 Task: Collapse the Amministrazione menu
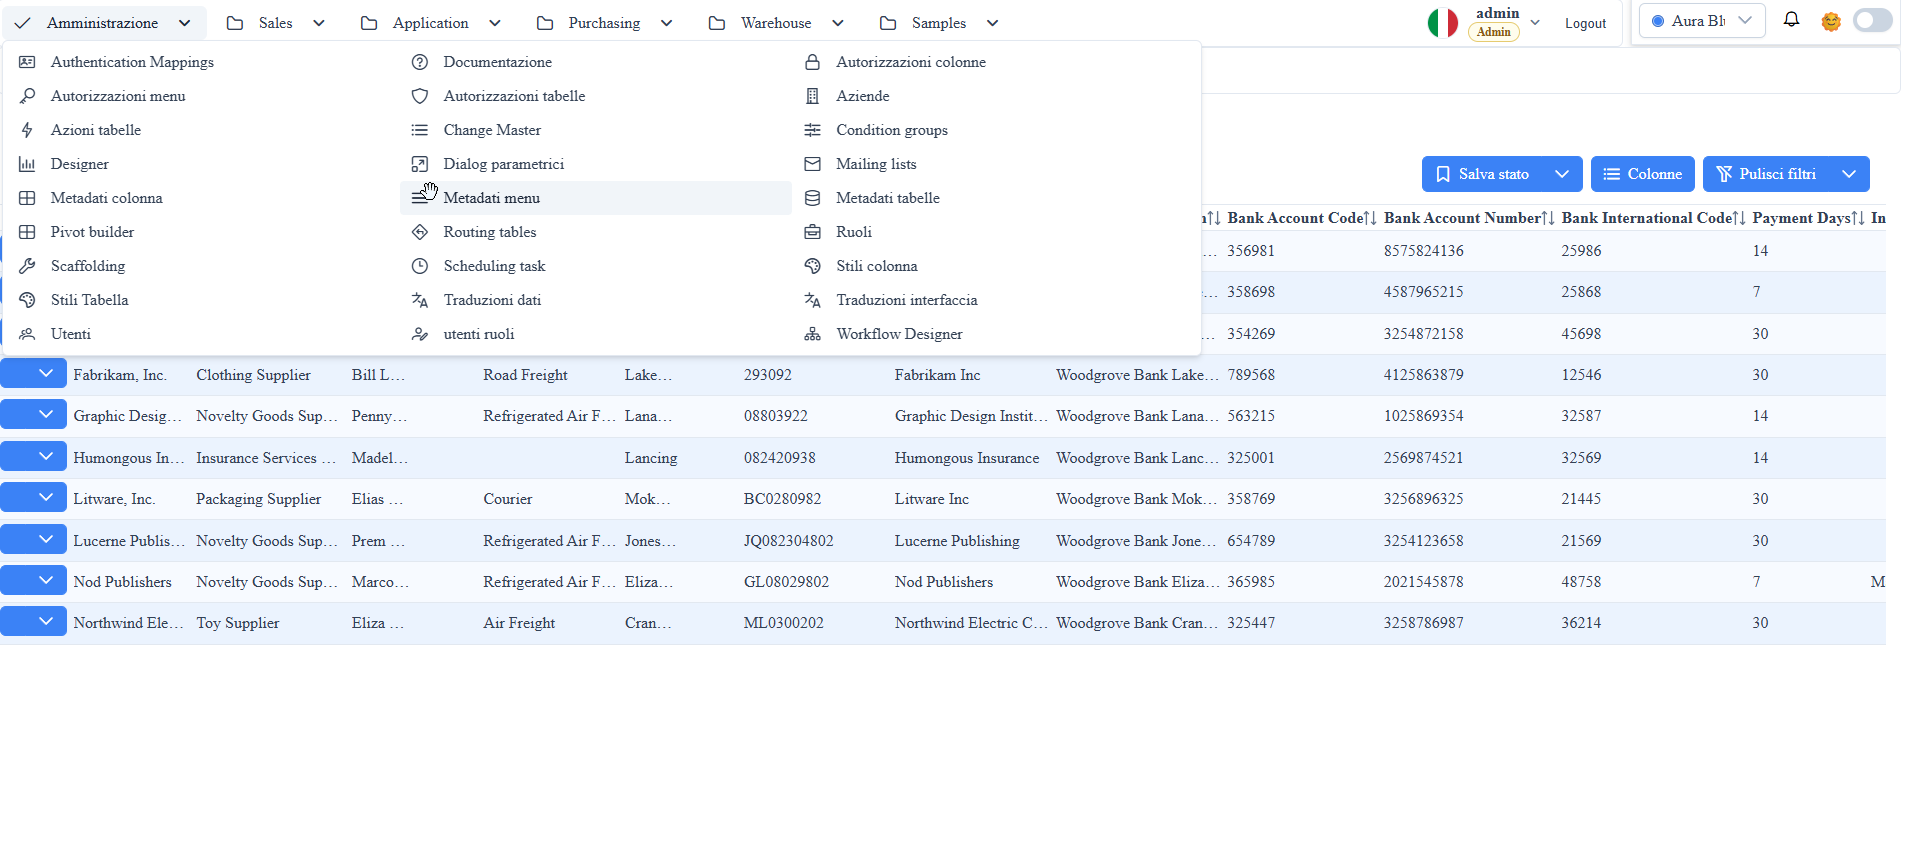point(104,23)
